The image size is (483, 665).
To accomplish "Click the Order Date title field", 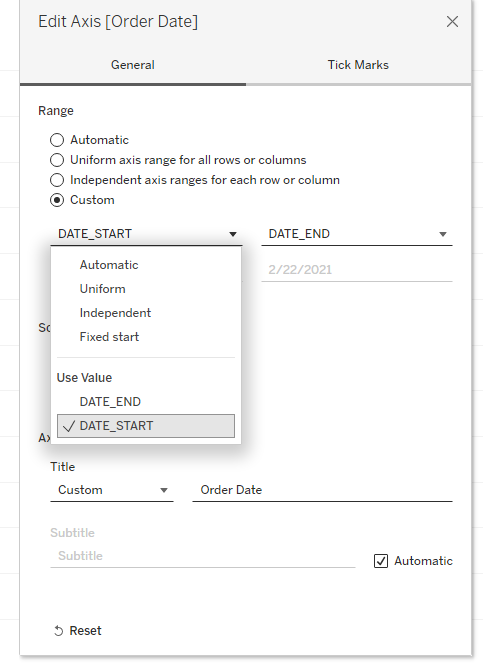I will pos(322,490).
